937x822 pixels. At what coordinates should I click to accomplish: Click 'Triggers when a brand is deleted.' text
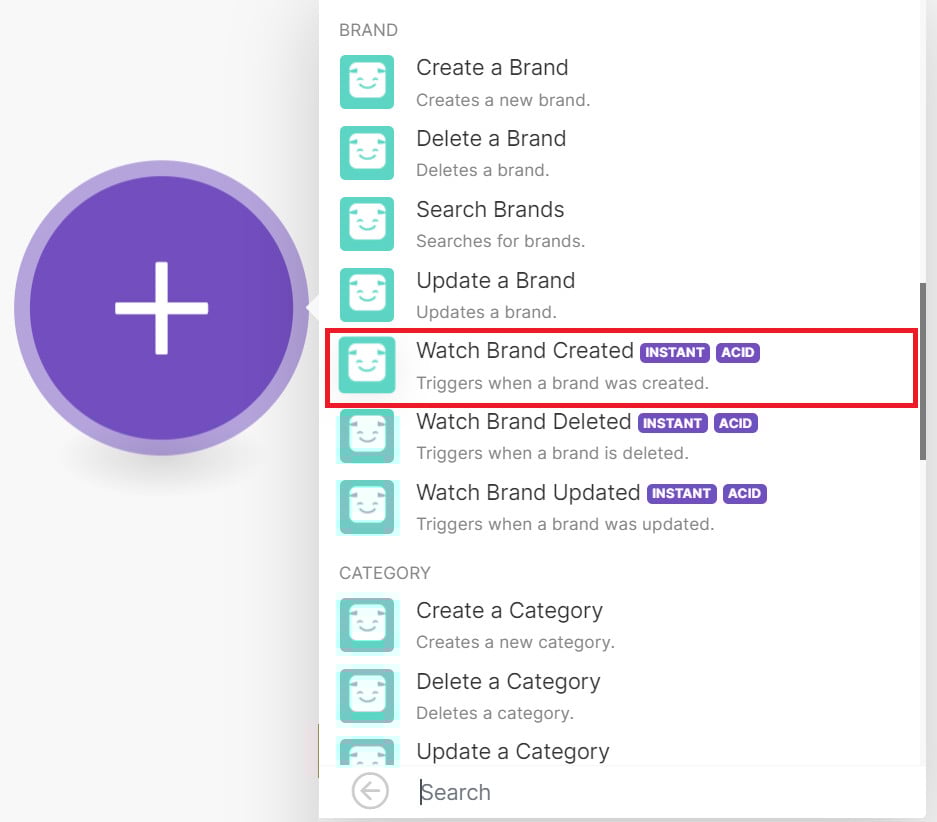pyautogui.click(x=552, y=453)
